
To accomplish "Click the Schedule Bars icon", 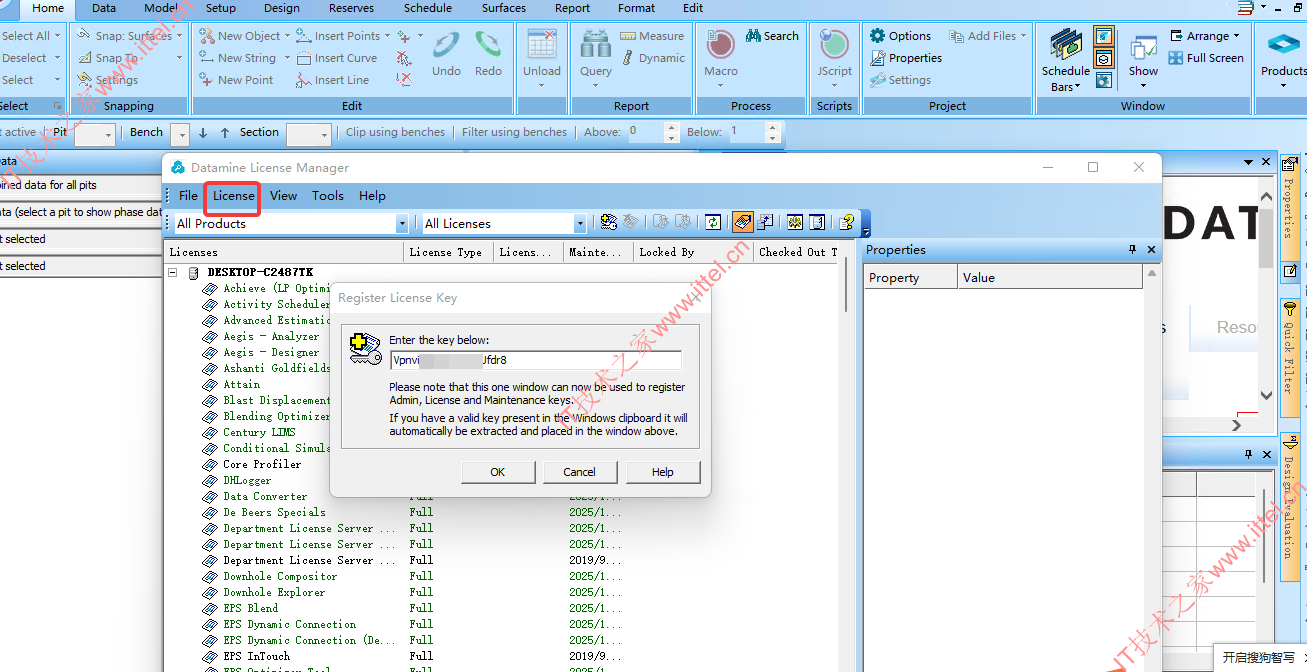I will [x=1066, y=46].
